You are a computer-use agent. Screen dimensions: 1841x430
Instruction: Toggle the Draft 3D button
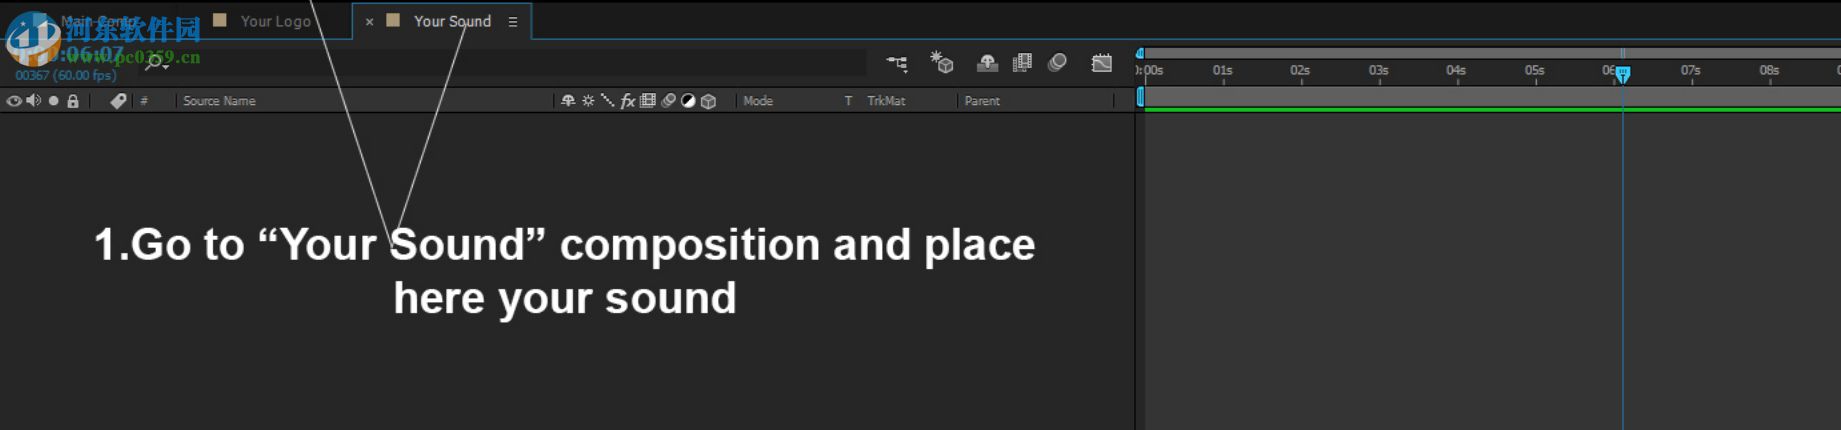[x=942, y=63]
